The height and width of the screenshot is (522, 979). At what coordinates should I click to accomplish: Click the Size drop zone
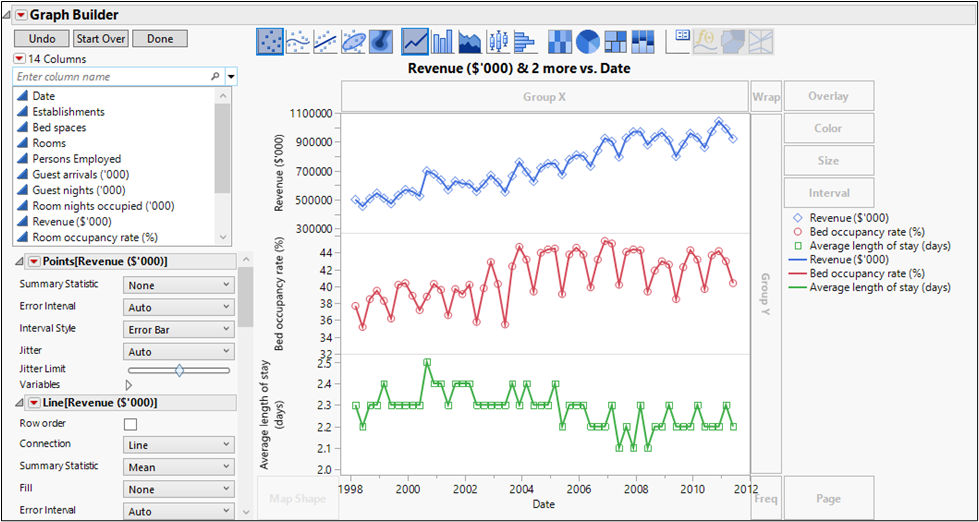(829, 160)
